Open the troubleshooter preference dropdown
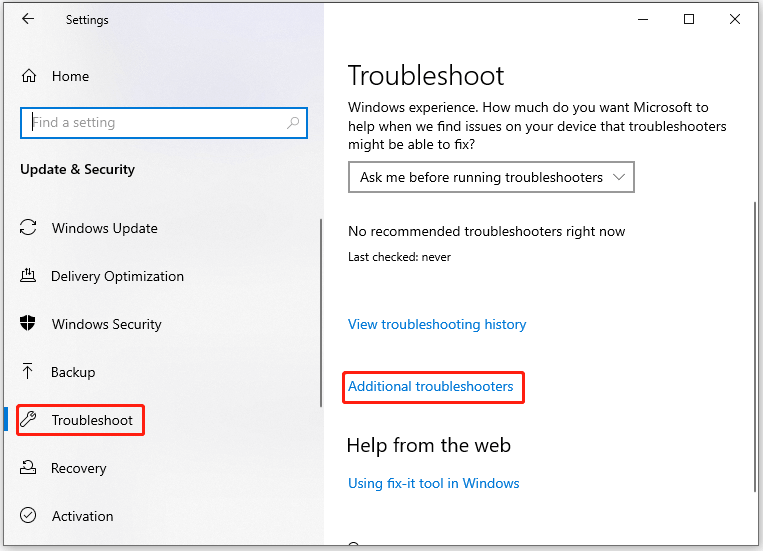763x551 pixels. [x=491, y=177]
